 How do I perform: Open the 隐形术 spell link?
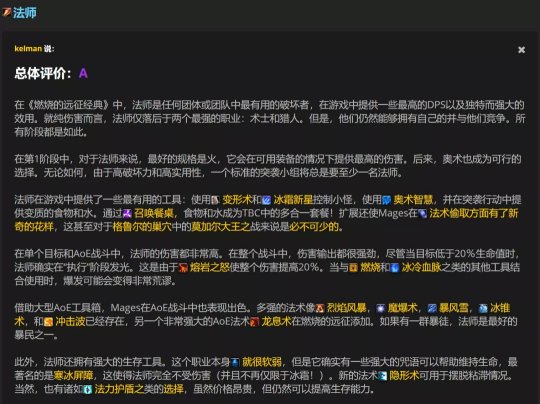(404, 376)
